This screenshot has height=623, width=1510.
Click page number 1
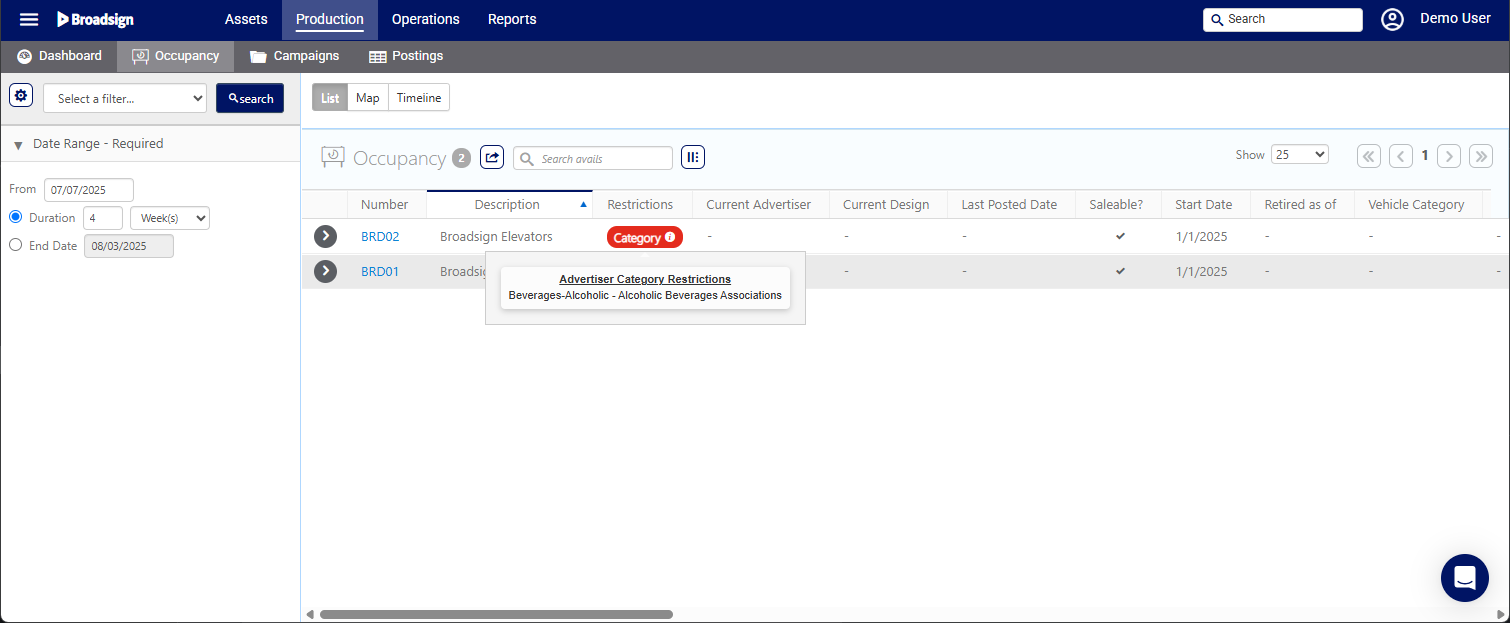pyautogui.click(x=1425, y=155)
